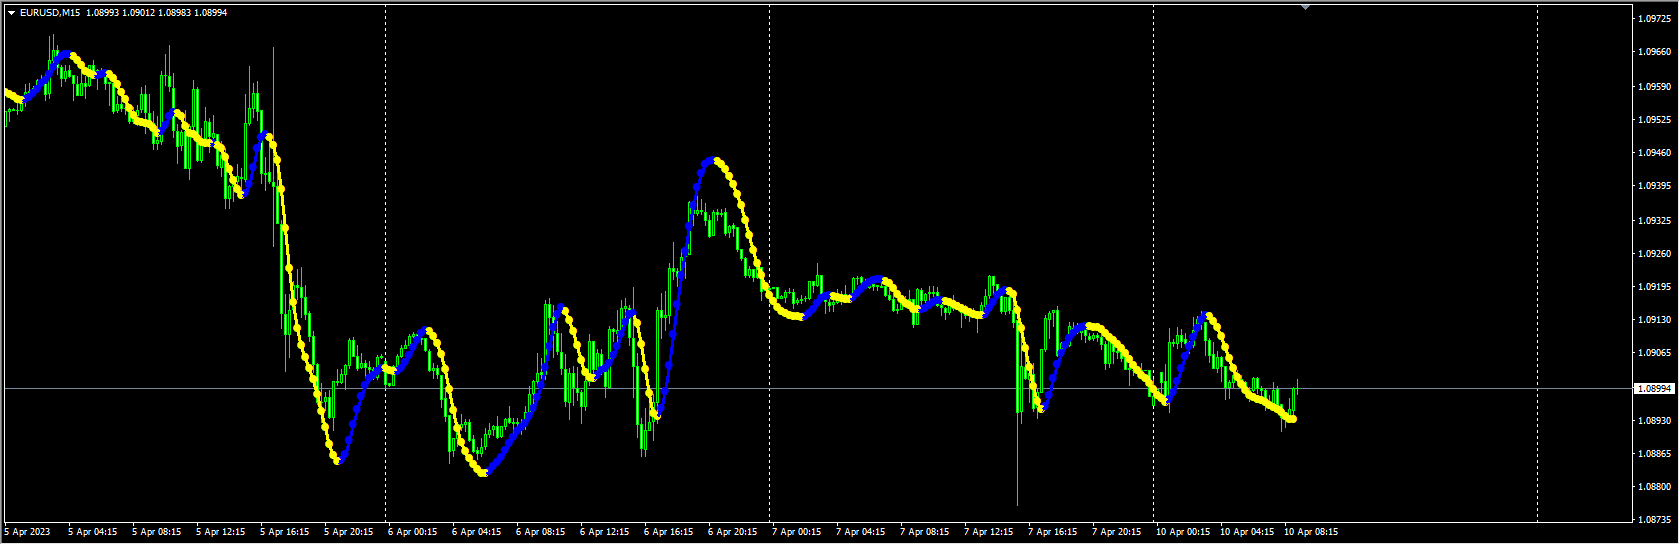Viewport: 1680px width, 545px height.
Task: Click price scale value 1.09660
Action: 1655,52
